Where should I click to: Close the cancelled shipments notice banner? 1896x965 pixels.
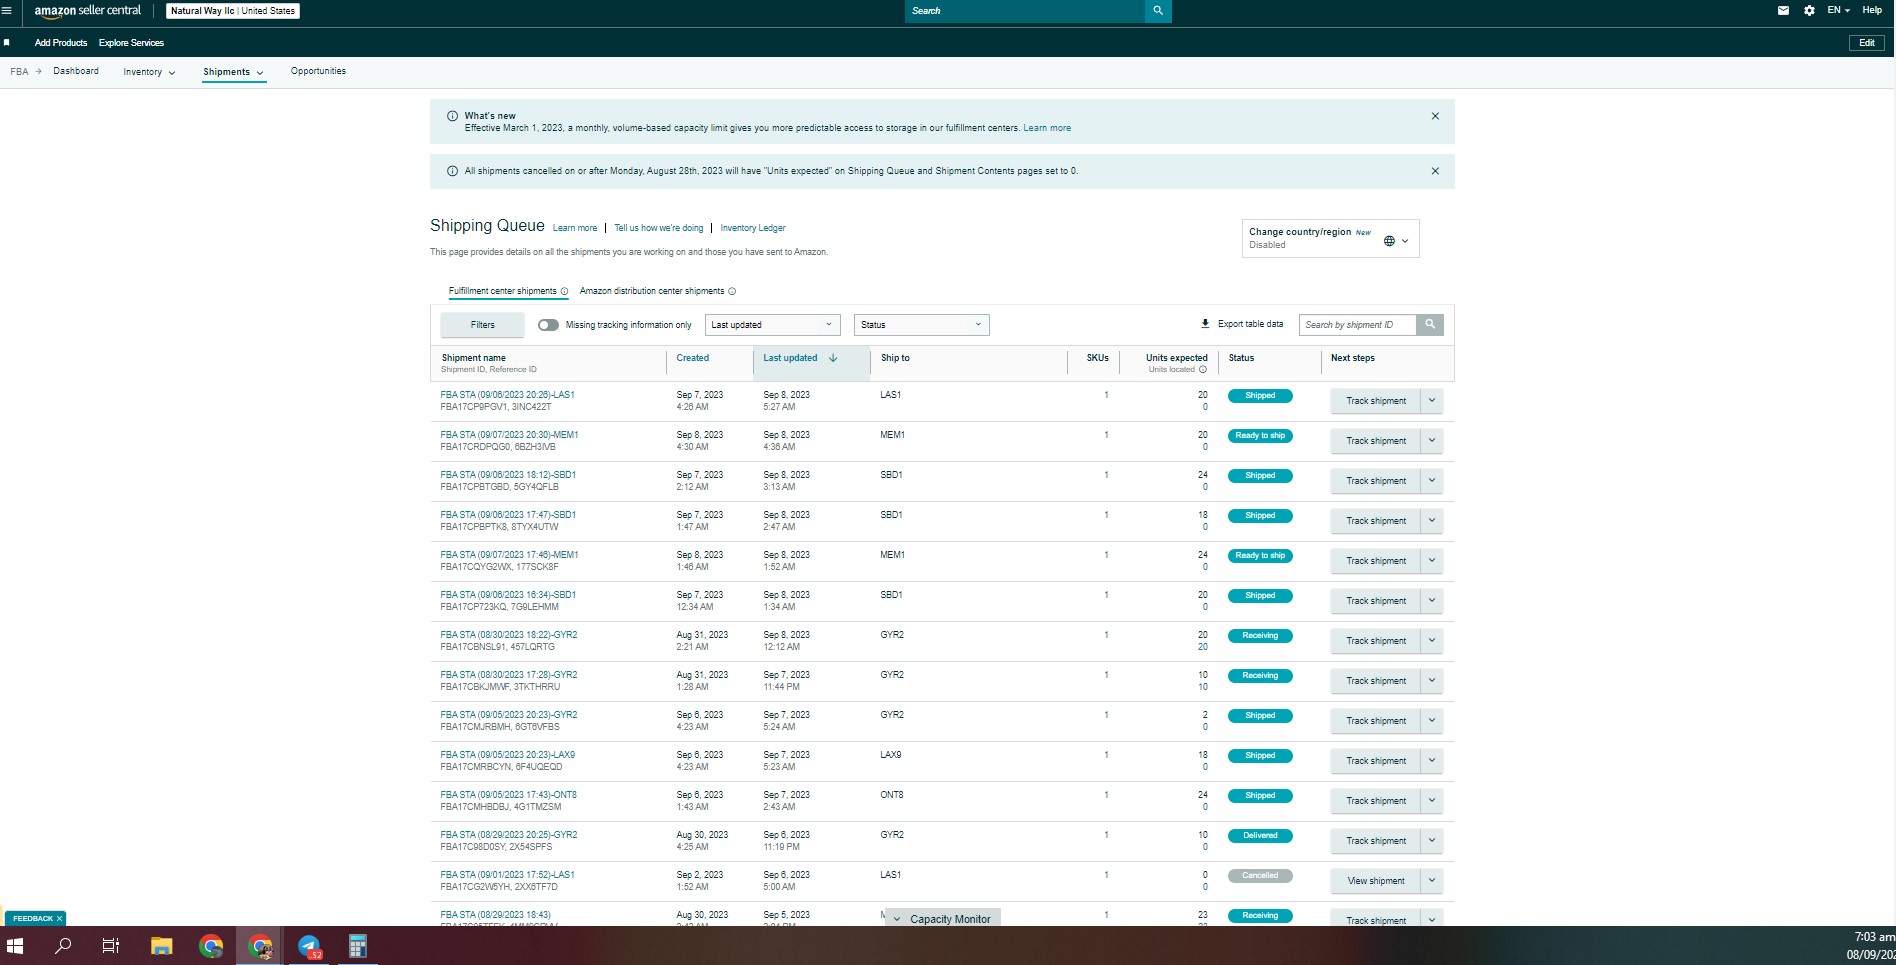[1435, 171]
